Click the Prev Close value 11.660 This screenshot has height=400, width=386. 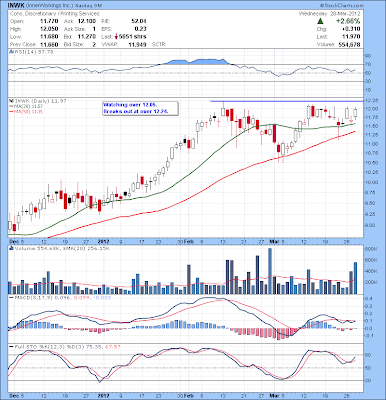[x=49, y=44]
